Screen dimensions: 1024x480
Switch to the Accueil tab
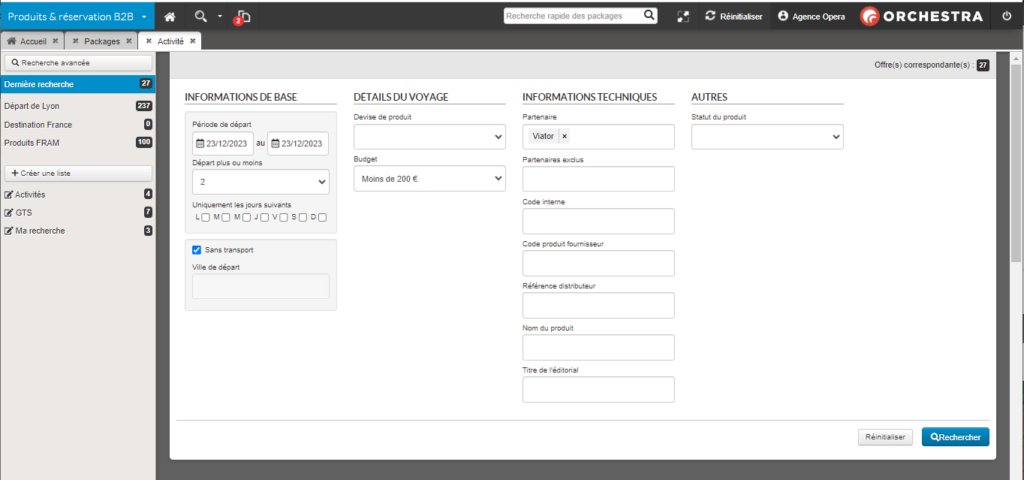(x=33, y=41)
